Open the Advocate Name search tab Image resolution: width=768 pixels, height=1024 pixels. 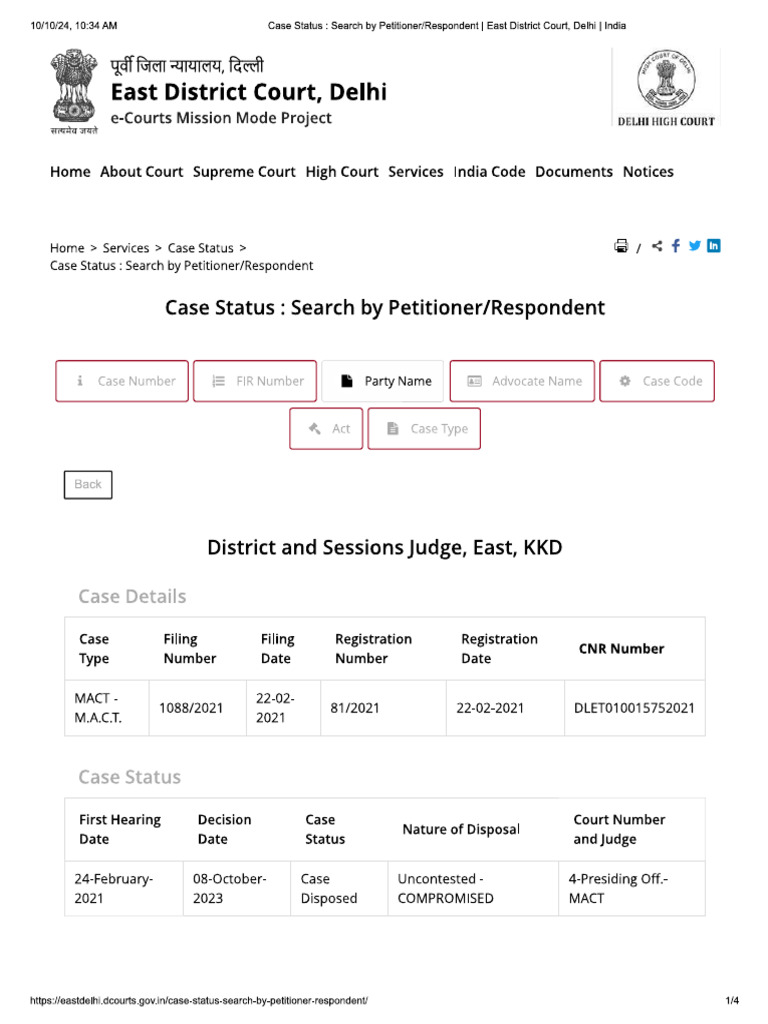pyautogui.click(x=522, y=381)
